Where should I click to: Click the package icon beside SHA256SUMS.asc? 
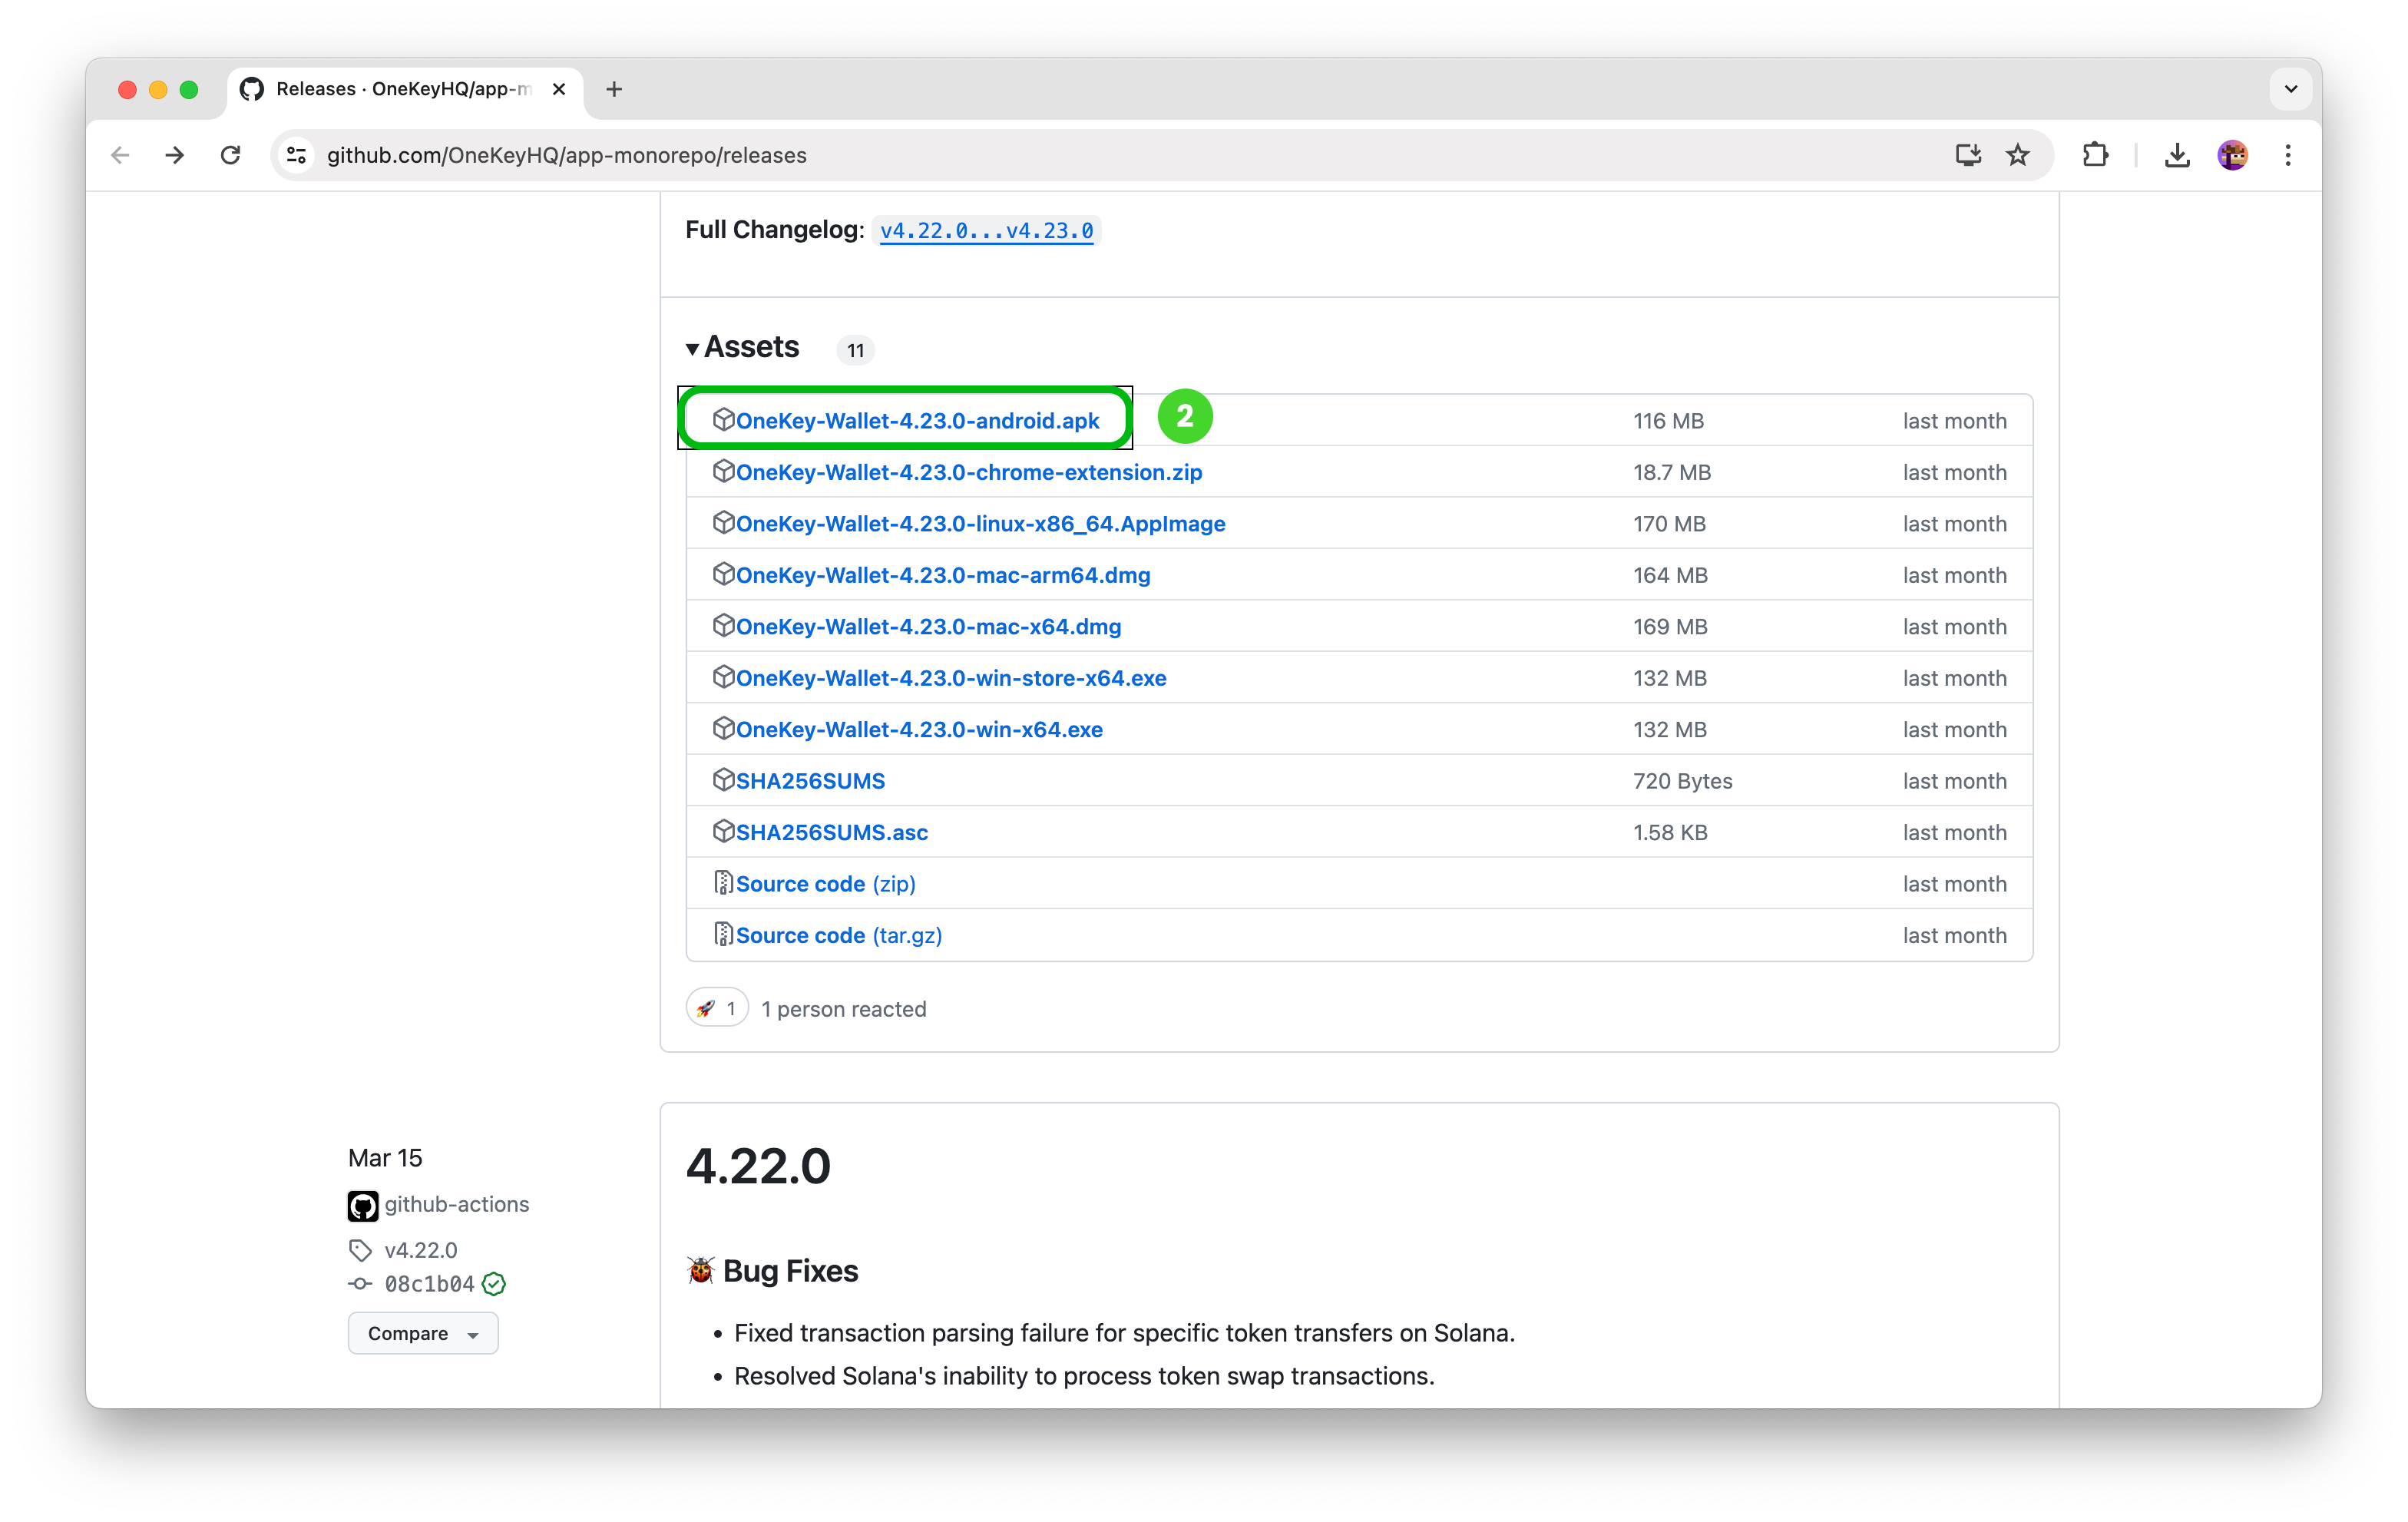click(723, 832)
